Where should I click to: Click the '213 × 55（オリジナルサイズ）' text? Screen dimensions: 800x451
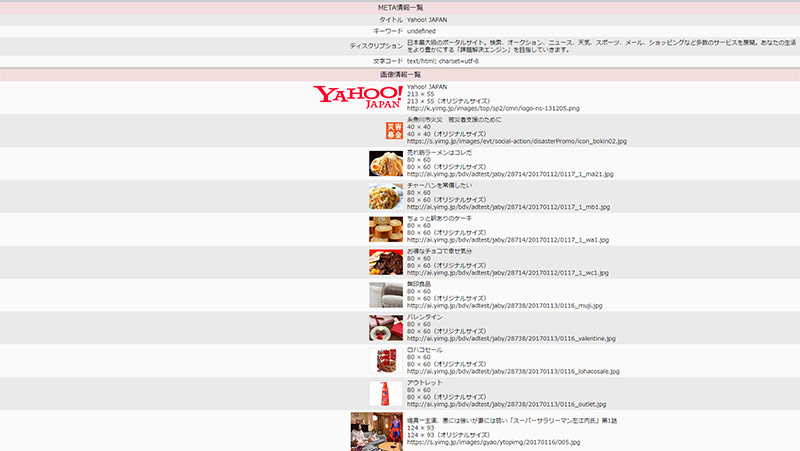coord(448,101)
